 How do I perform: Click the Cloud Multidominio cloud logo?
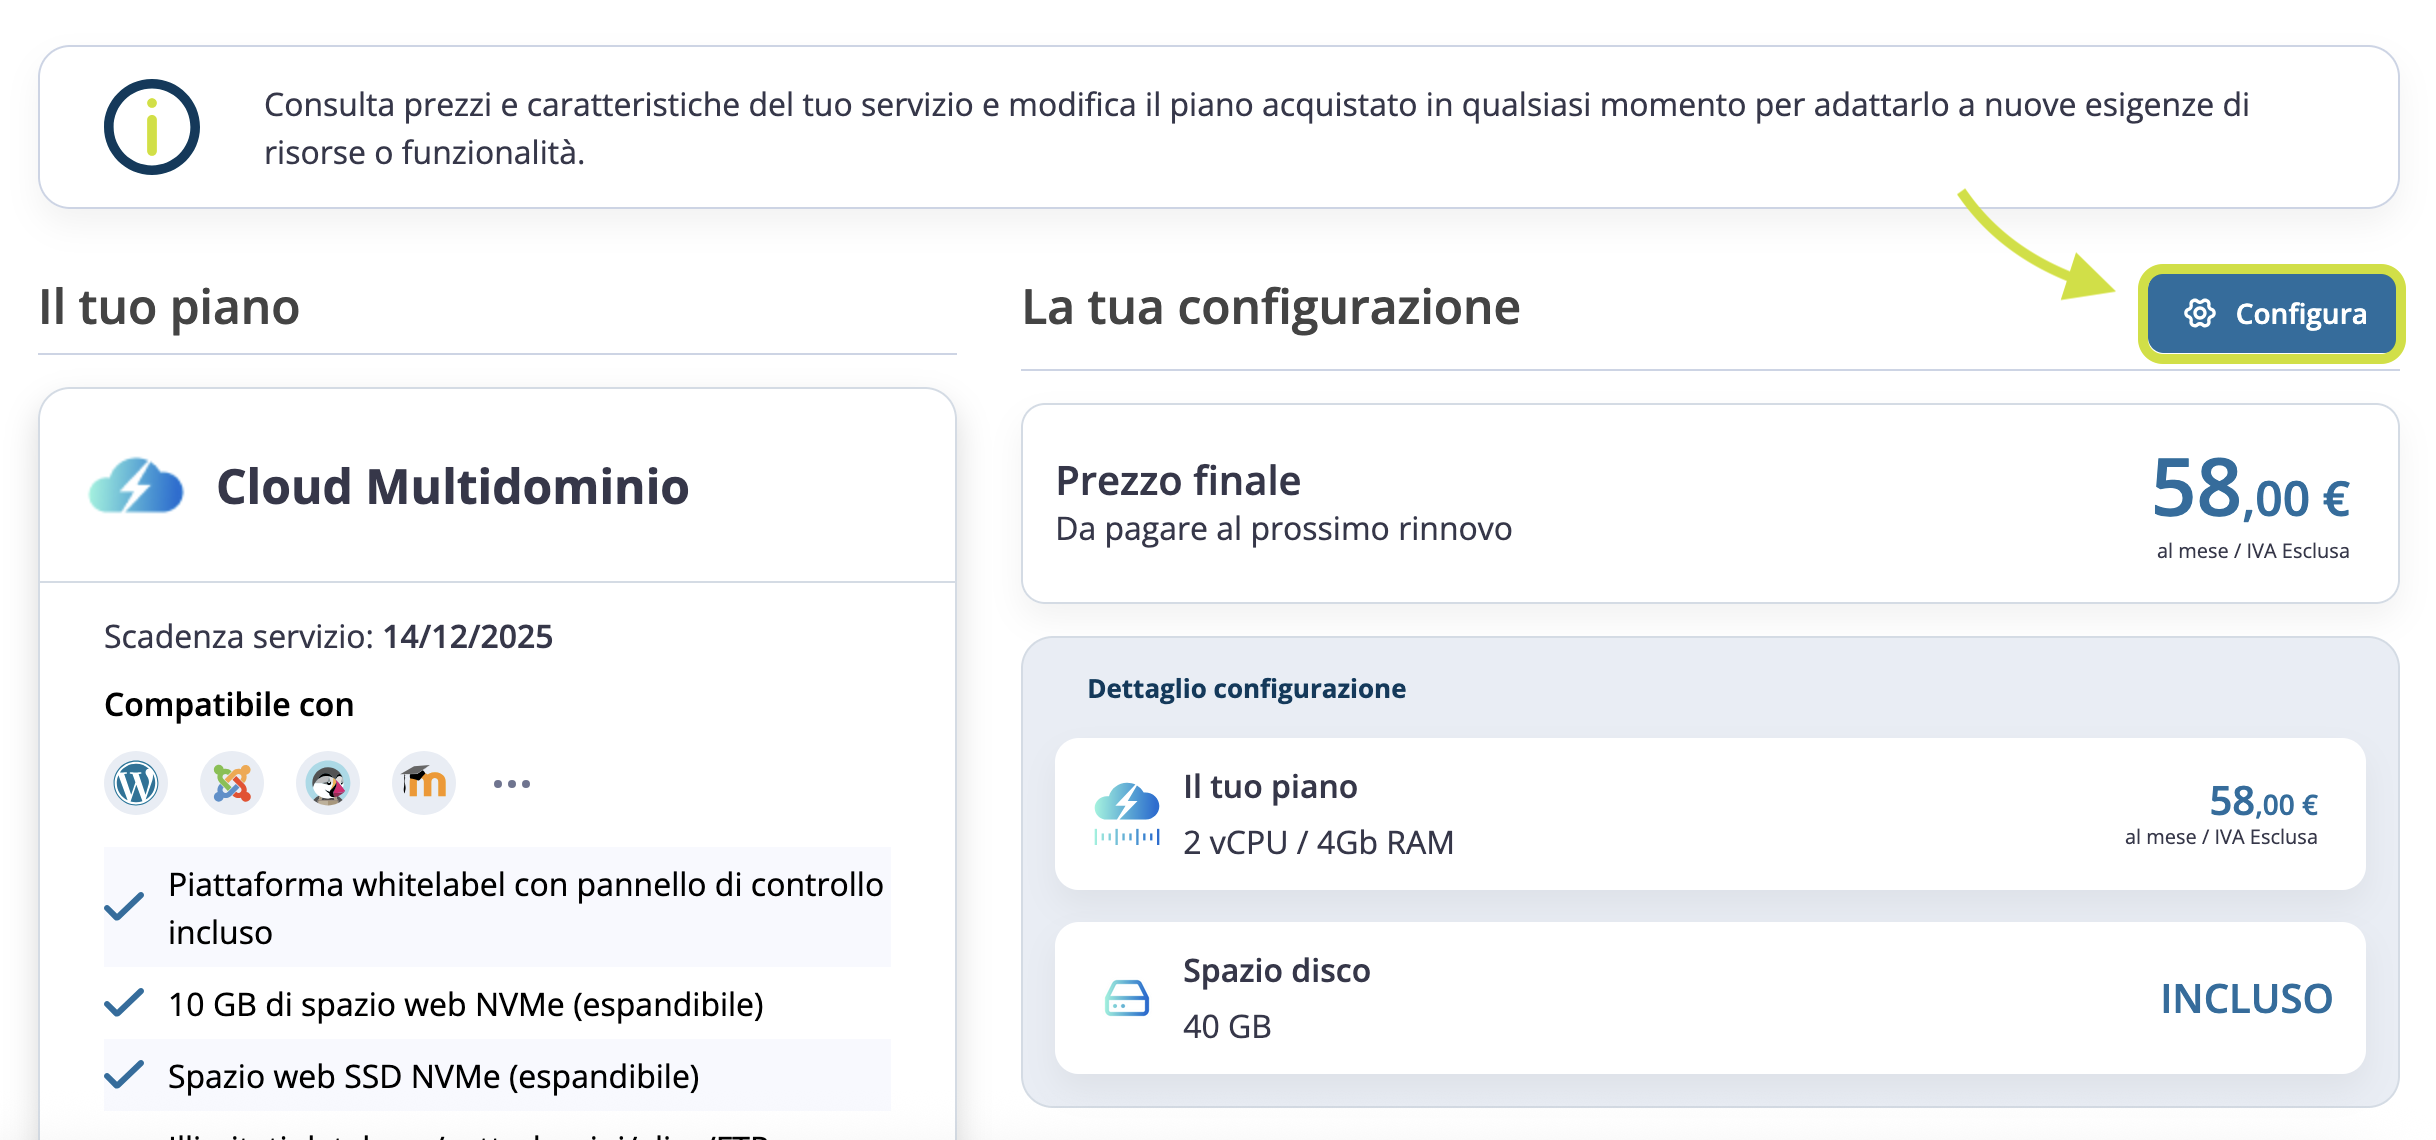(x=136, y=487)
